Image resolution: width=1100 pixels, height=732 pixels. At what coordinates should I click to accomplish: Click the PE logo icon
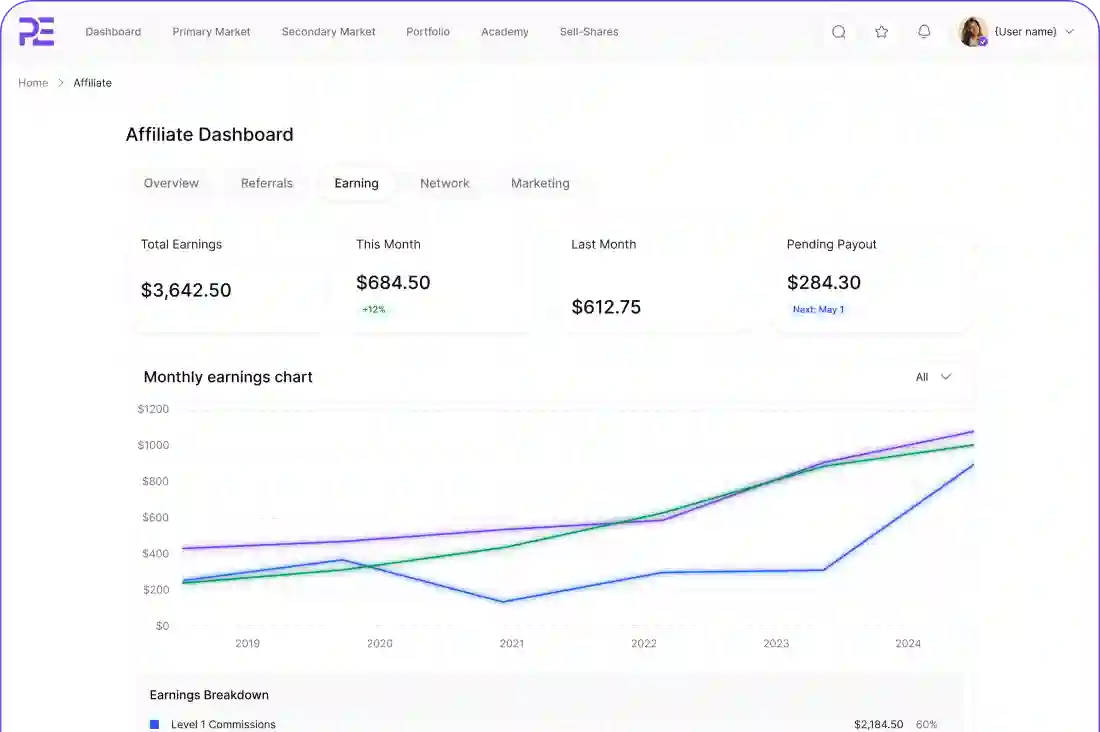pyautogui.click(x=36, y=32)
